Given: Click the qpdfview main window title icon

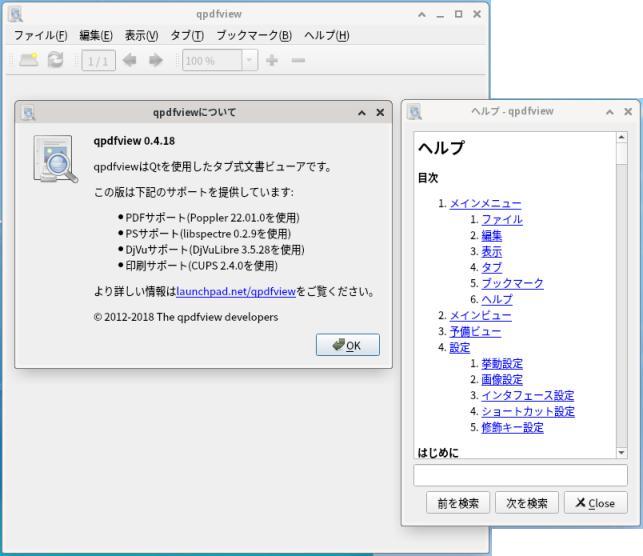Looking at the screenshot, I should 16,14.
